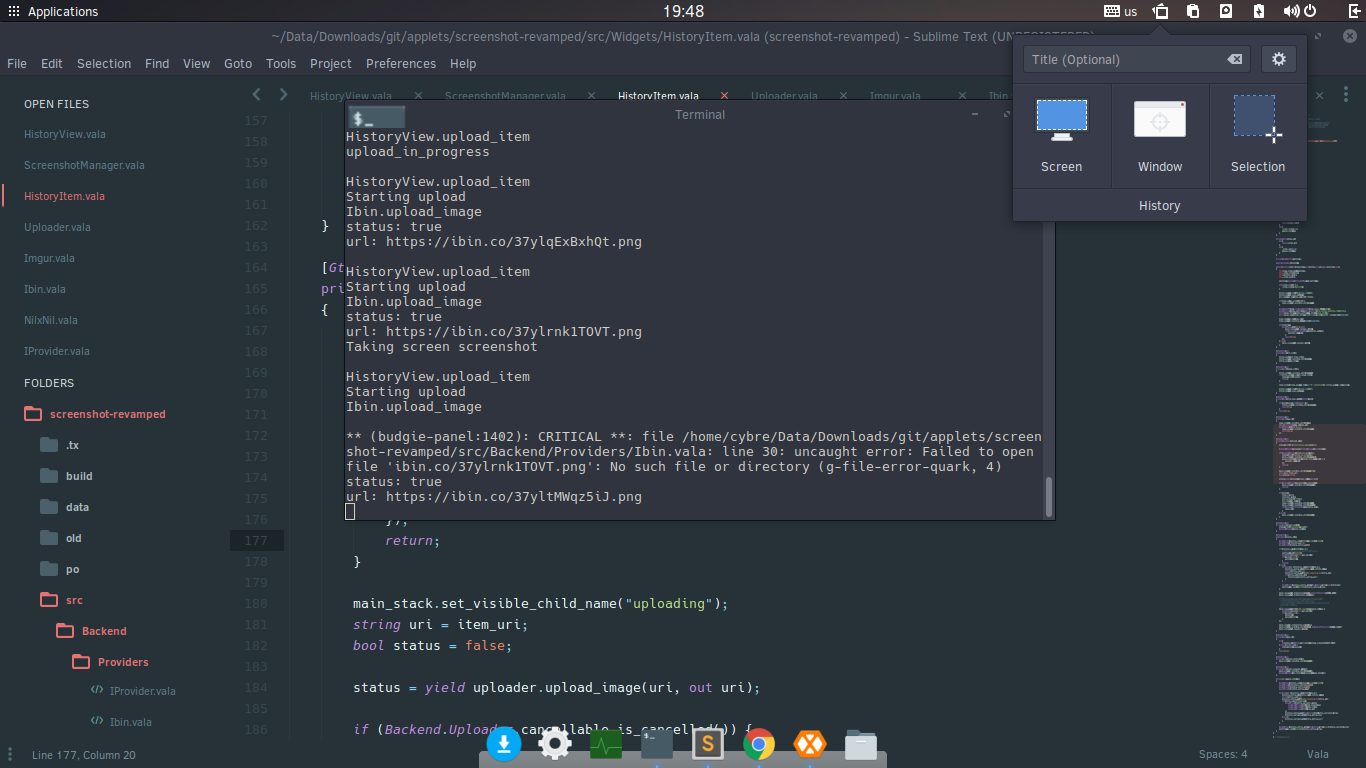Change syntax via Vala status label
1366x768 pixels.
click(x=1317, y=754)
